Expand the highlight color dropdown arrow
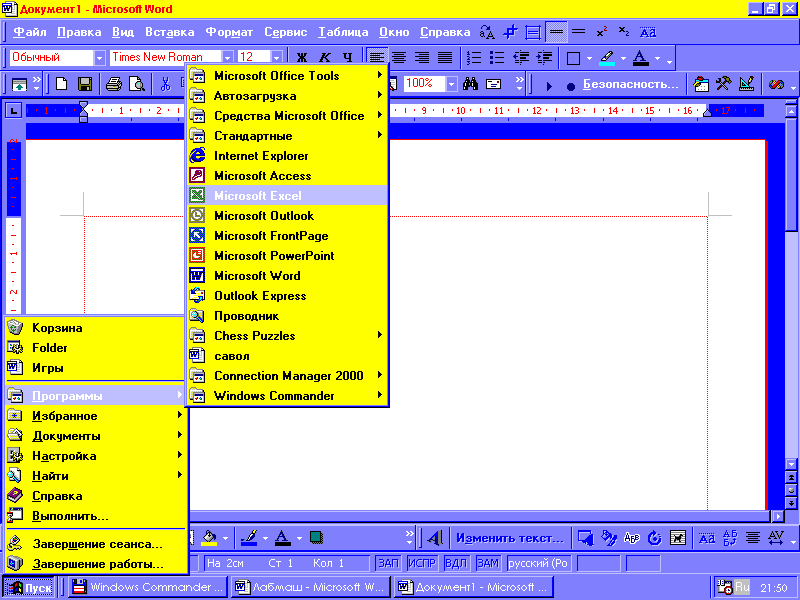The height and width of the screenshot is (600, 800). (x=623, y=59)
